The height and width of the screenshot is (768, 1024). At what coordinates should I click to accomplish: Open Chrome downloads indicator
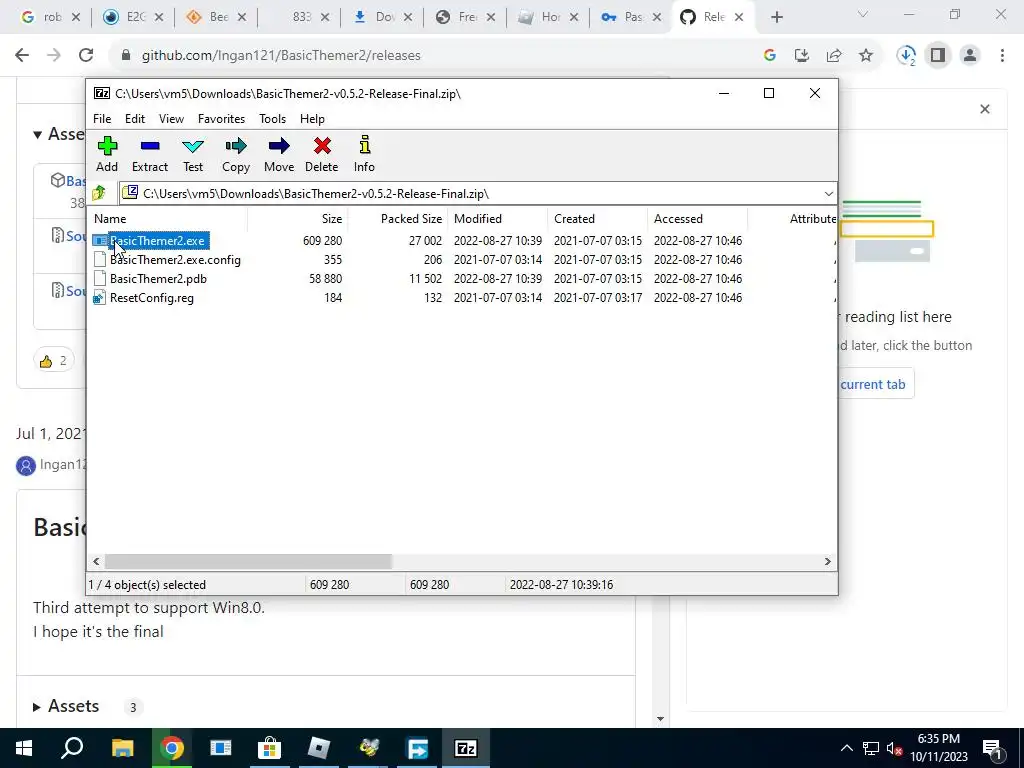[906, 56]
